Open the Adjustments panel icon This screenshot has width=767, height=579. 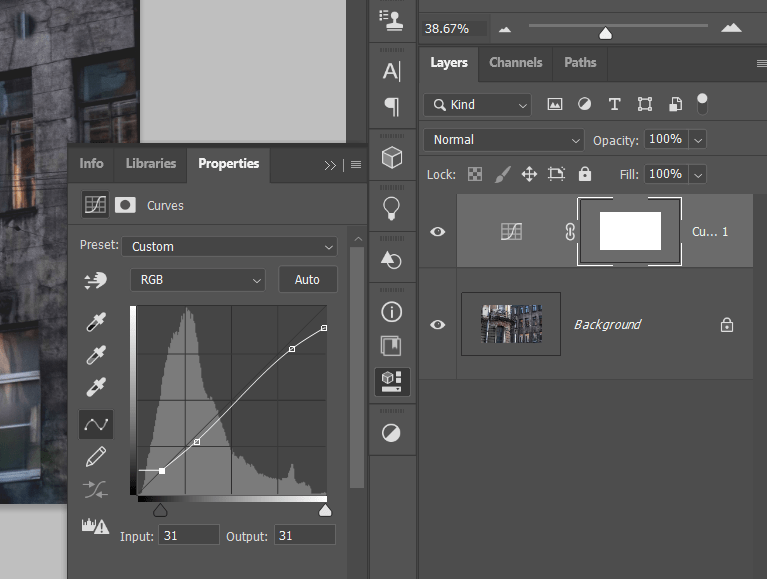(x=391, y=433)
